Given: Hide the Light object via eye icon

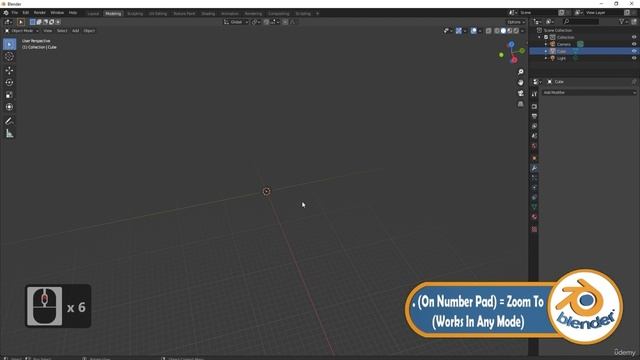Looking at the screenshot, I should (x=634, y=58).
